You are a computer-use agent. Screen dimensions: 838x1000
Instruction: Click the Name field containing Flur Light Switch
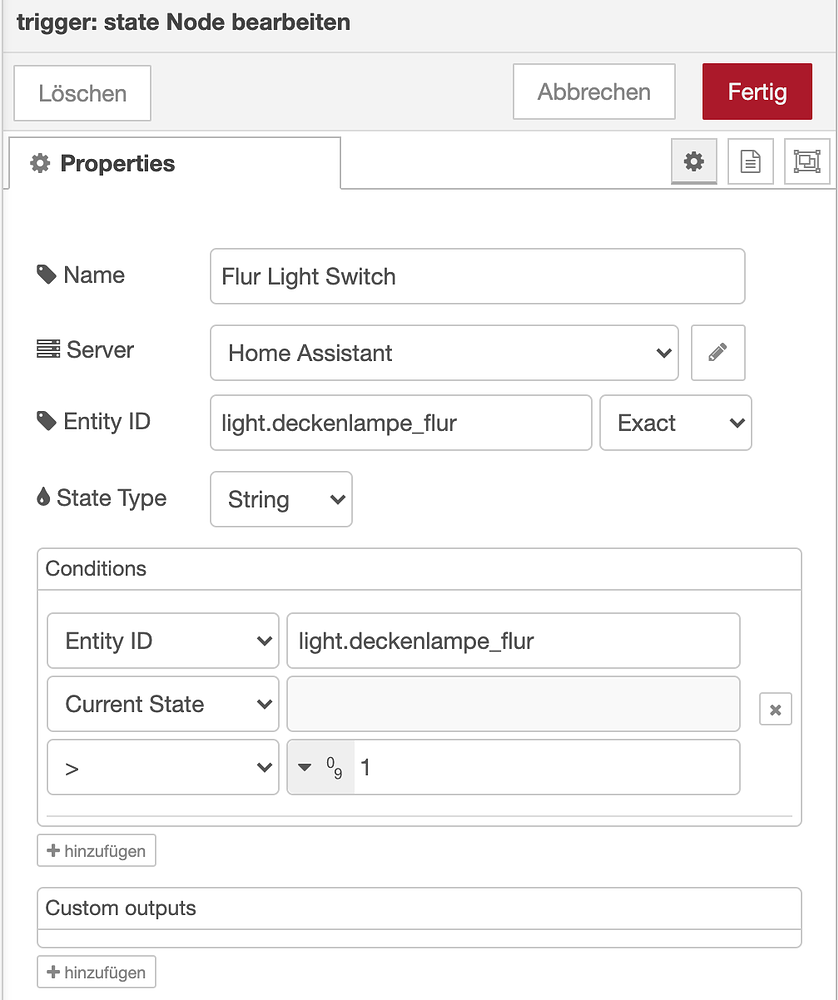click(x=477, y=277)
